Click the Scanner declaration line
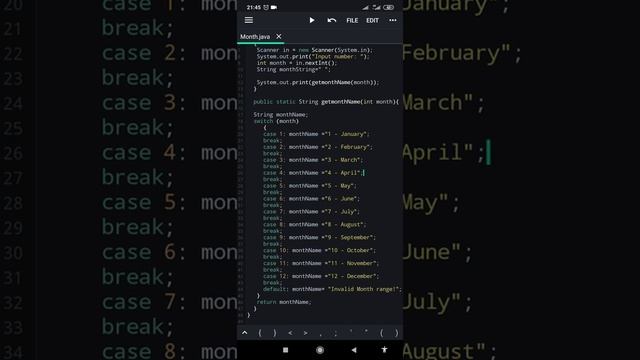Screen dimensions: 640x360 point(315,50)
